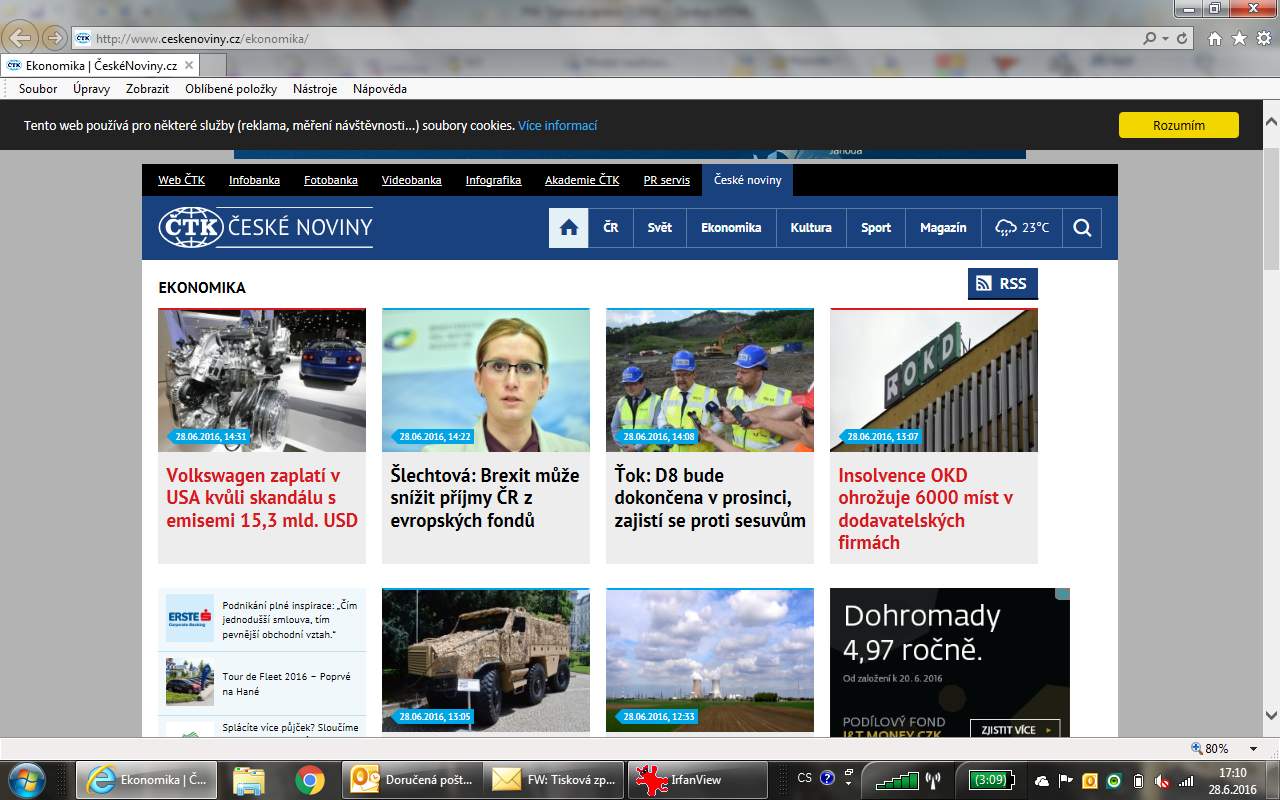This screenshot has height=800, width=1280.
Task: Open the Soubor menu
Action: 38,89
